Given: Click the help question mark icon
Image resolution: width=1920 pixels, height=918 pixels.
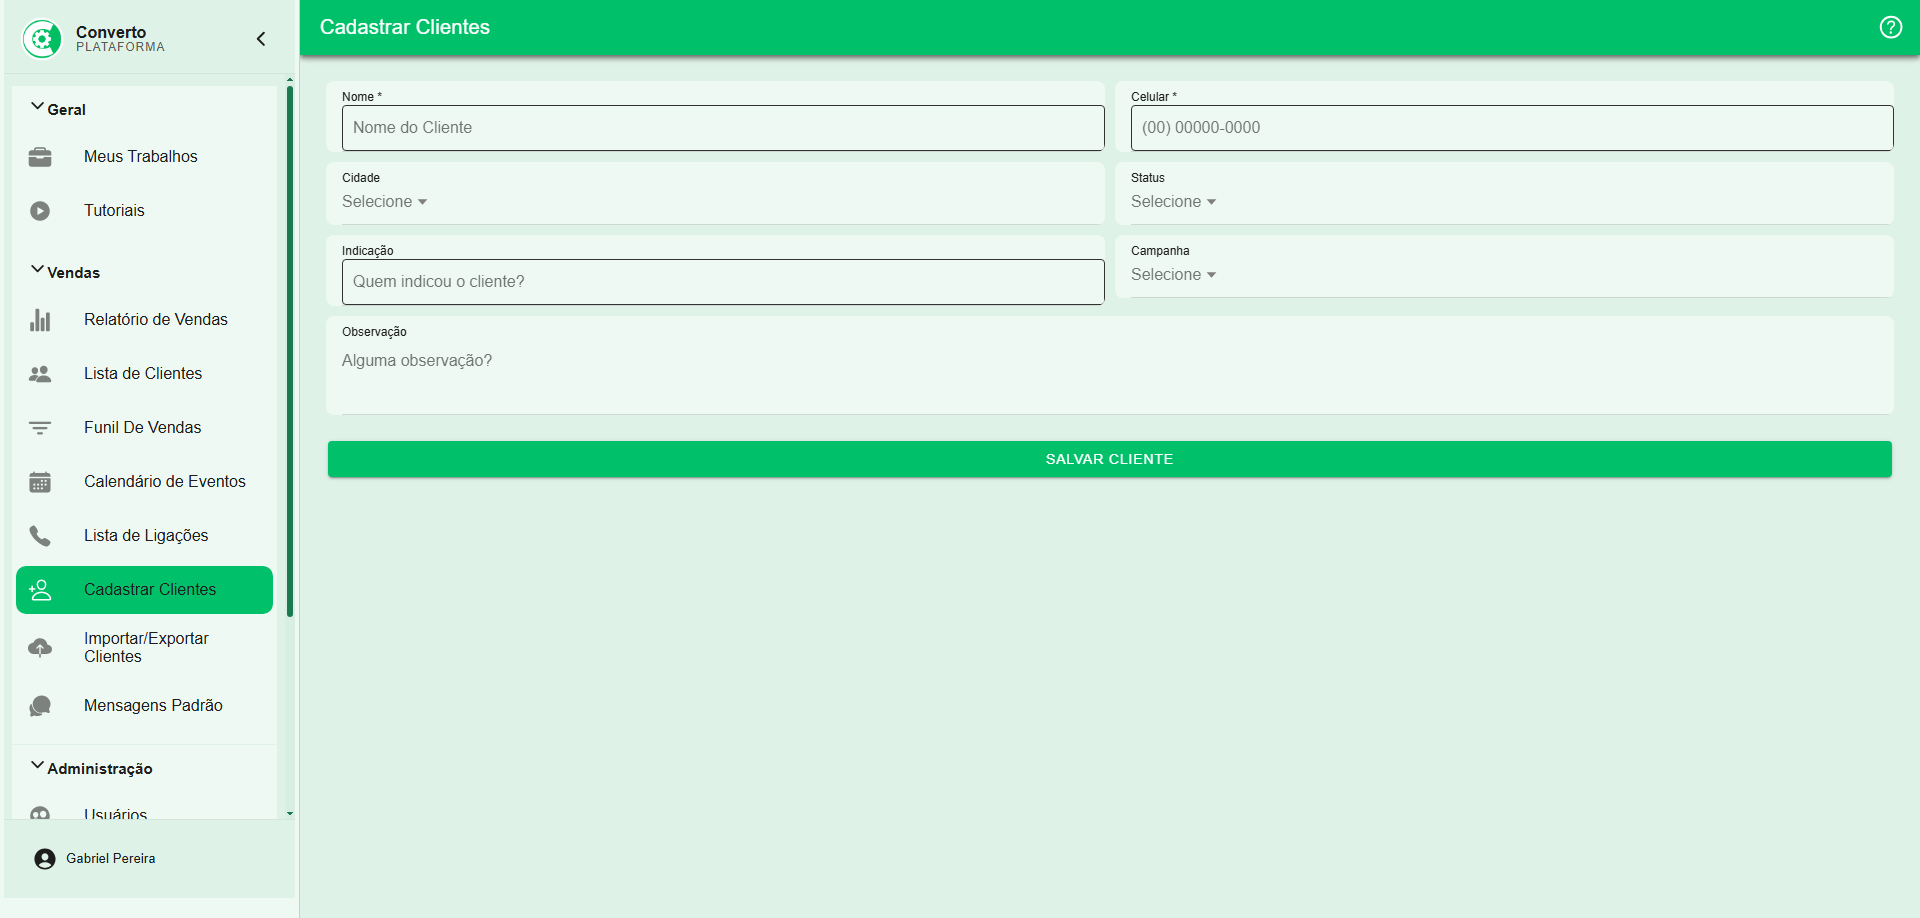Looking at the screenshot, I should 1890,27.
